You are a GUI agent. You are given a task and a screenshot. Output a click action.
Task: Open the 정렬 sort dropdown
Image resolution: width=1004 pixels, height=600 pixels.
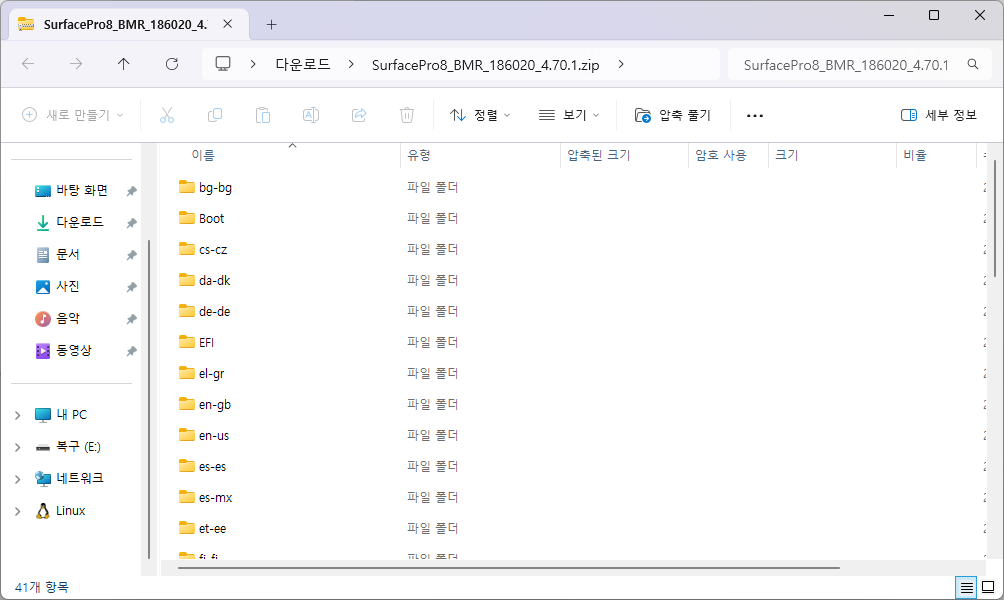(x=480, y=115)
